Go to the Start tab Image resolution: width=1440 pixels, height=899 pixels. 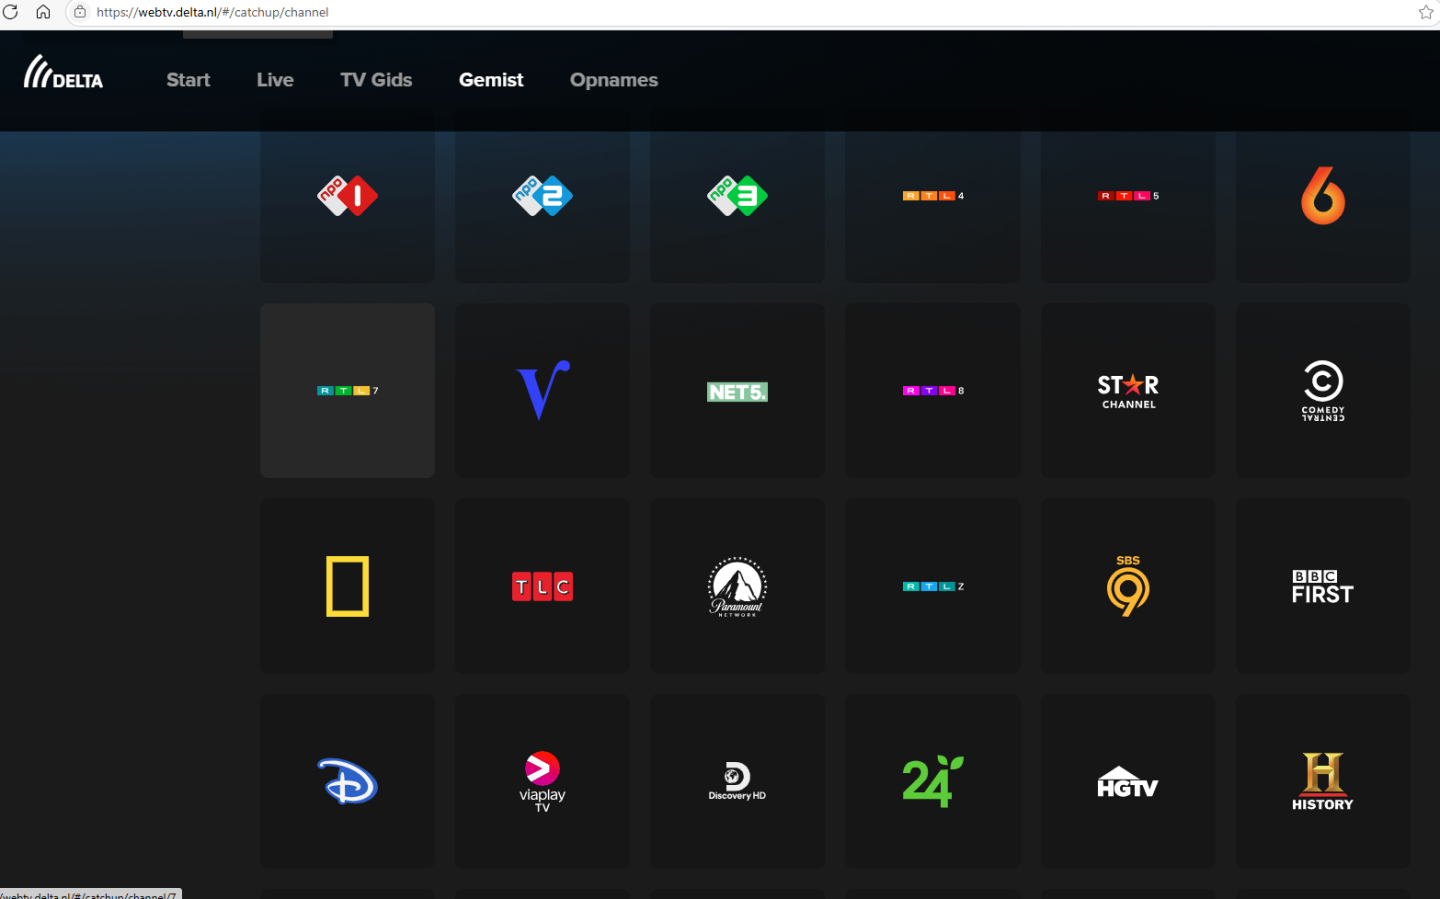188,80
